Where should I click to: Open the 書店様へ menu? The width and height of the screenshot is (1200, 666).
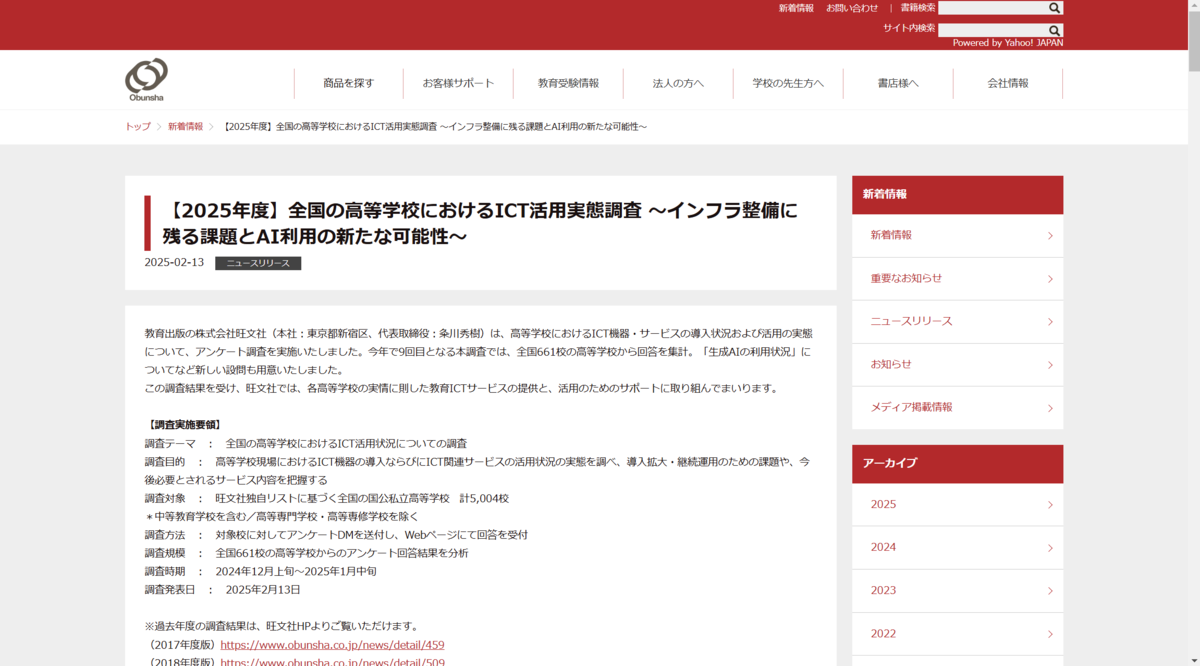898,83
